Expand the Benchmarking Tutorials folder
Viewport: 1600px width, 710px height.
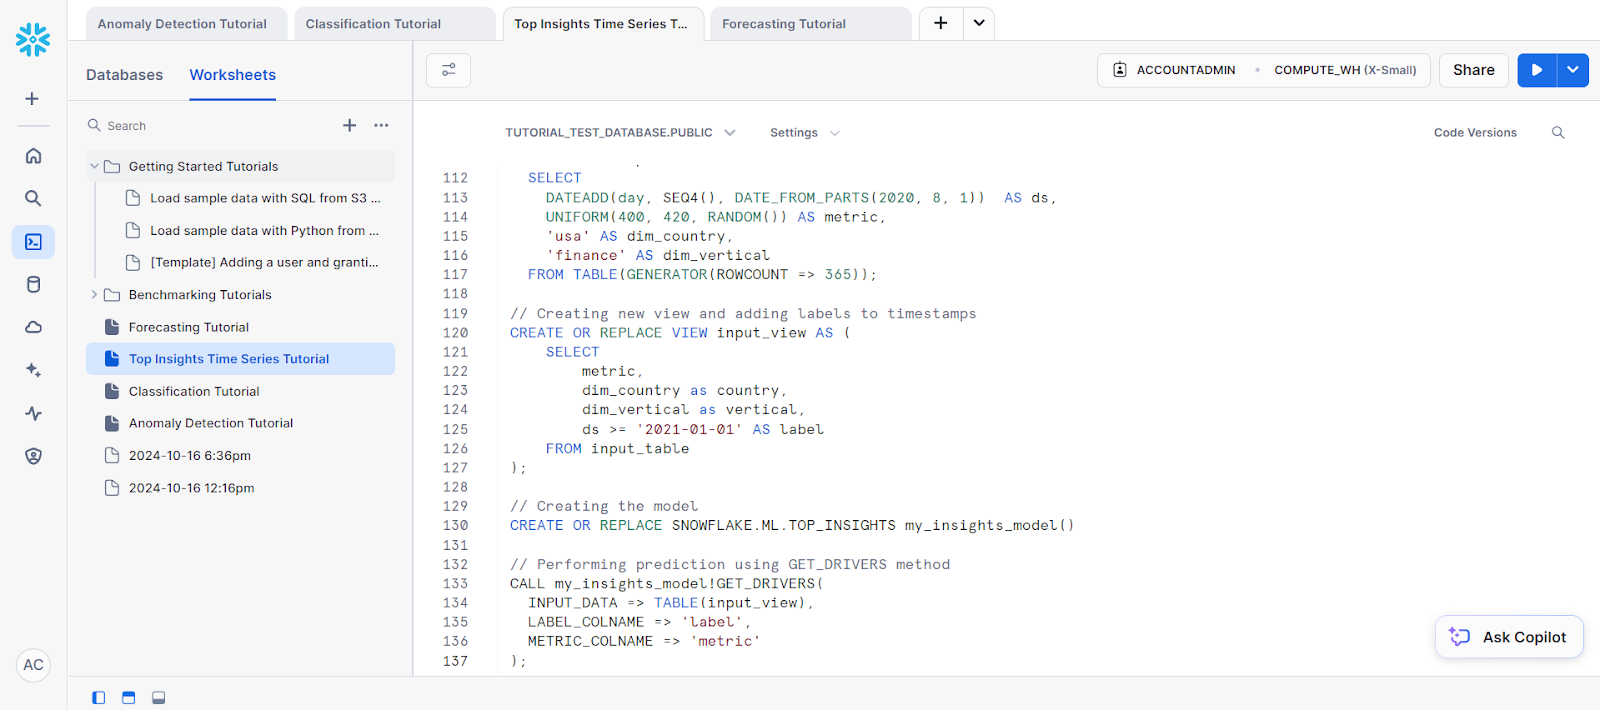pyautogui.click(x=94, y=295)
